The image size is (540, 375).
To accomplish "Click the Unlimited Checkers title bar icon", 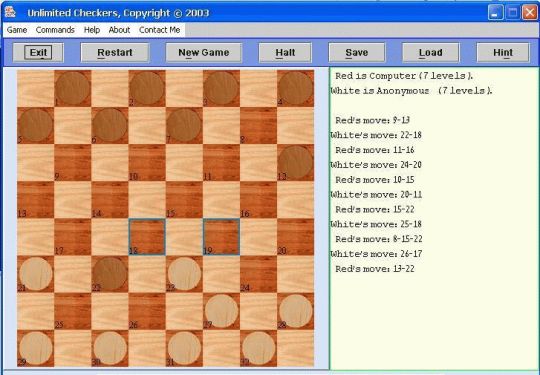I will coord(10,12).
